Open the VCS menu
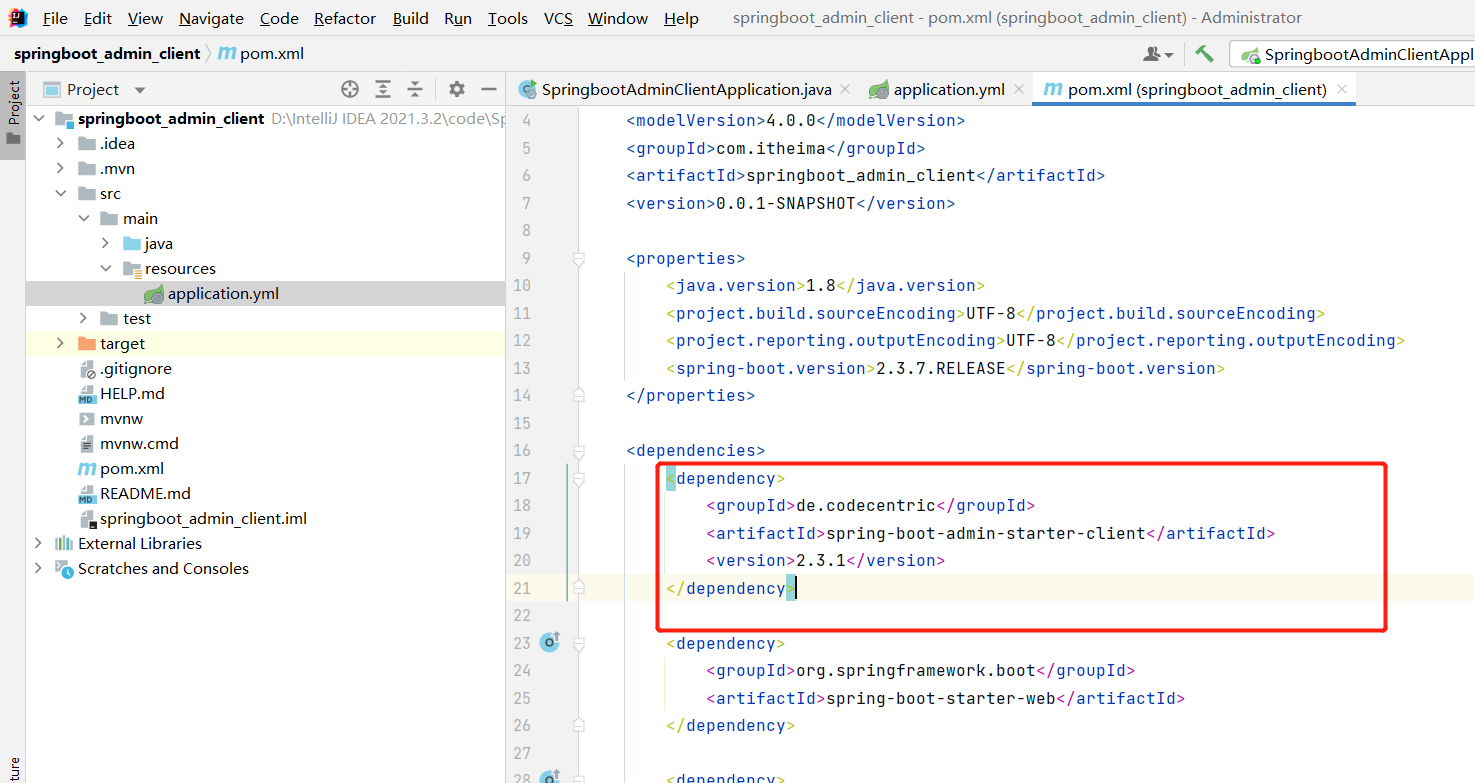Image resolution: width=1475 pixels, height=783 pixels. pos(558,18)
